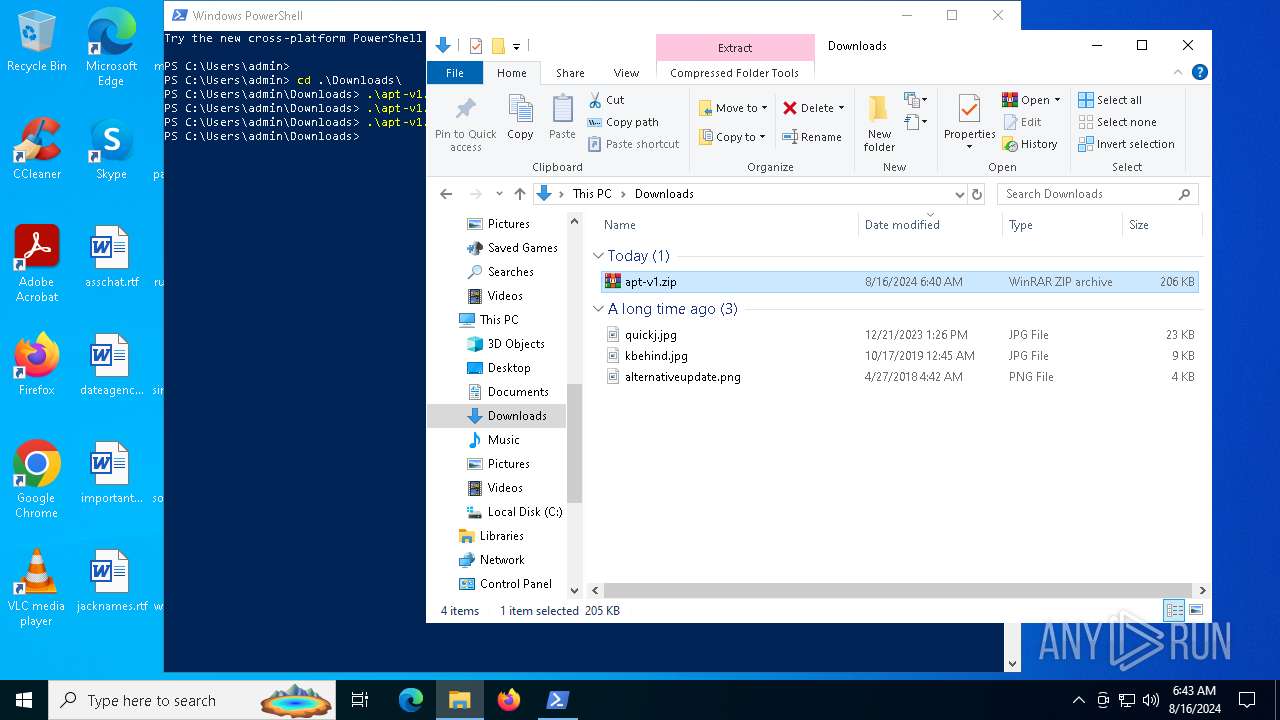Select alternativeupdate.png file
This screenshot has height=720, width=1280.
pyautogui.click(x=899, y=377)
